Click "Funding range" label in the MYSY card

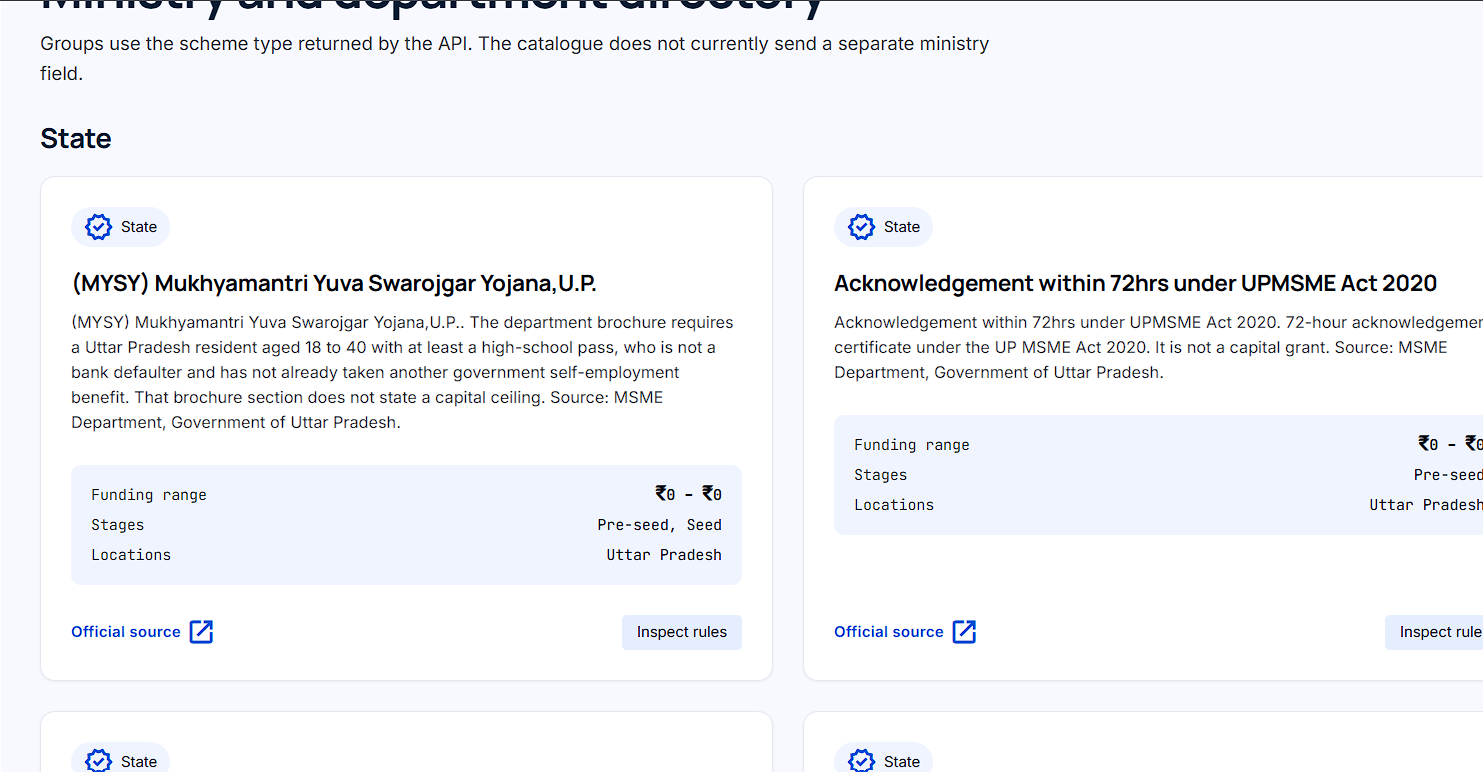coord(149,495)
